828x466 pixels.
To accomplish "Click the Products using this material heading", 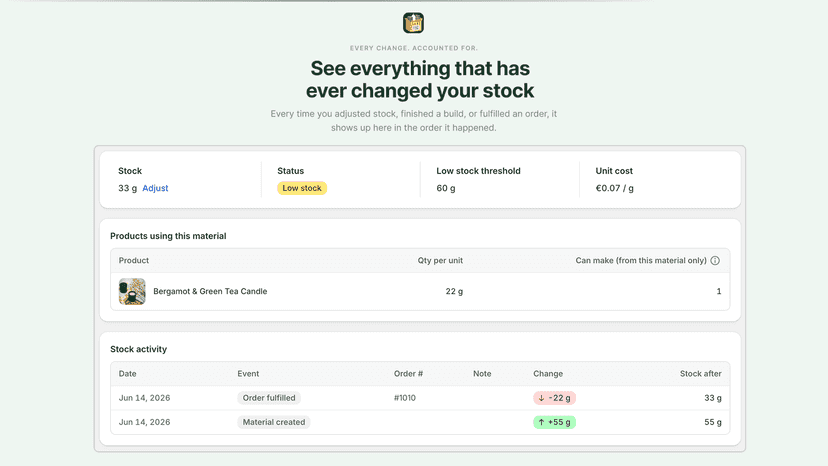I will tap(168, 236).
